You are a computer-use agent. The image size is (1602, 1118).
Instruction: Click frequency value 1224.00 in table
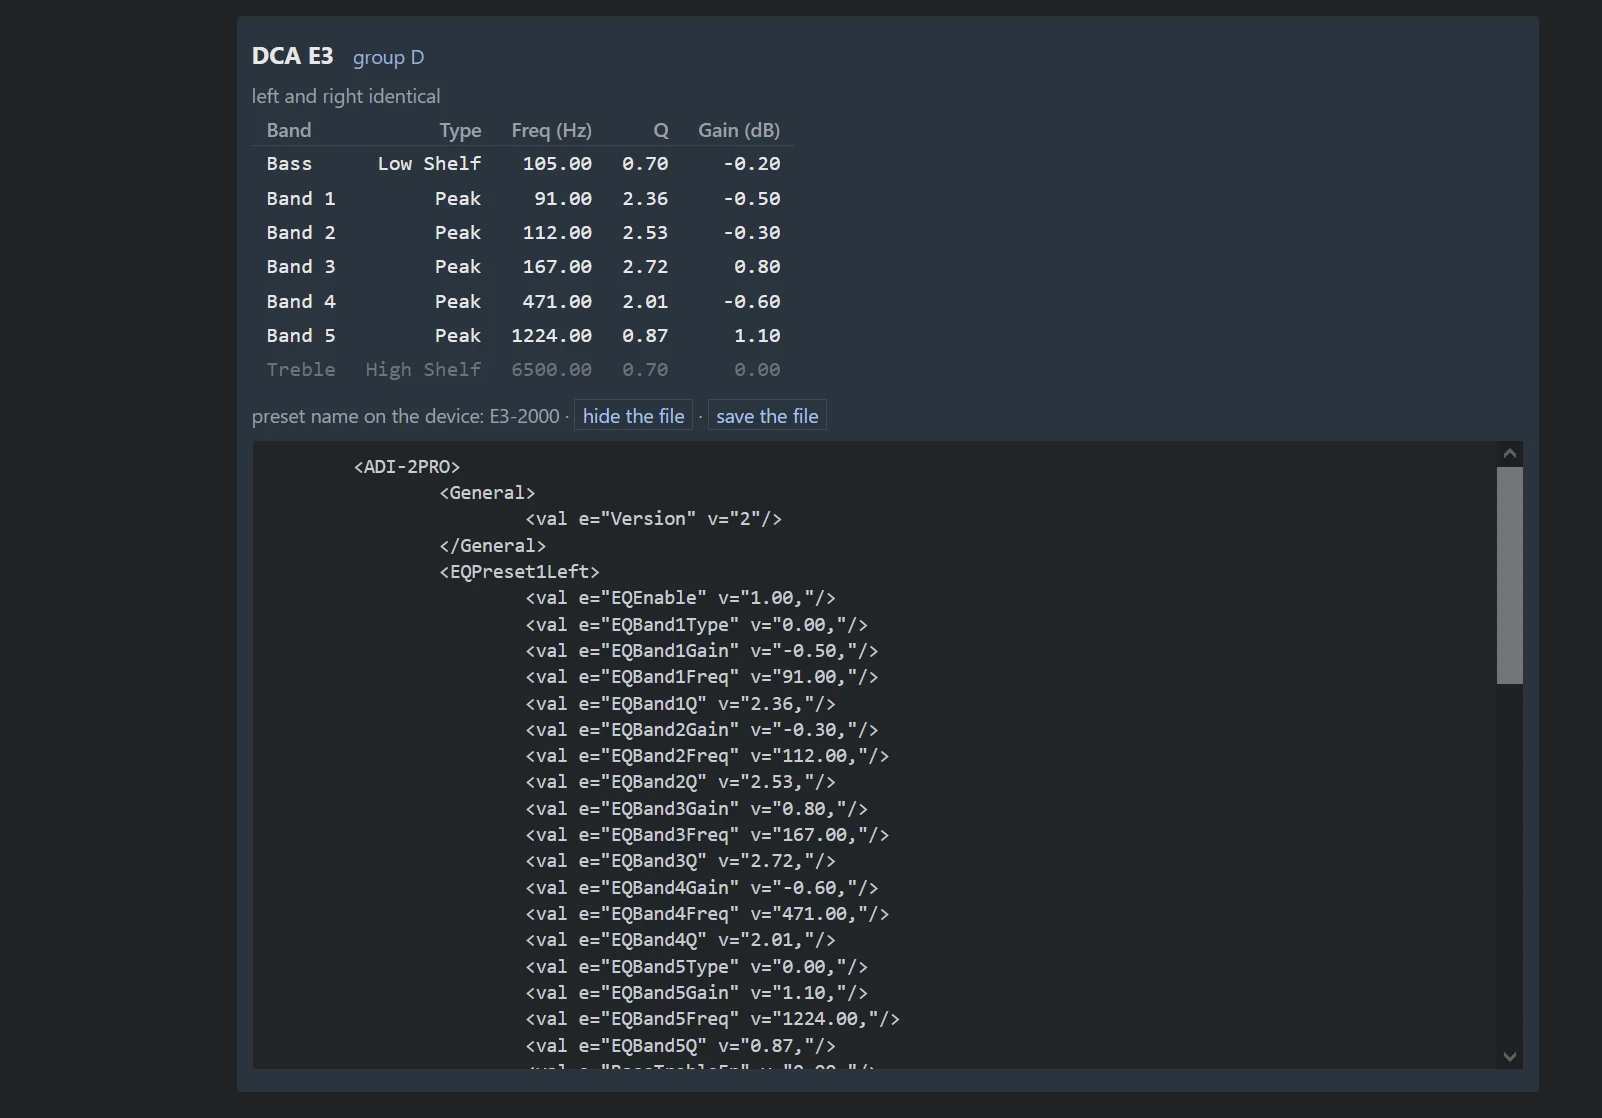point(552,336)
